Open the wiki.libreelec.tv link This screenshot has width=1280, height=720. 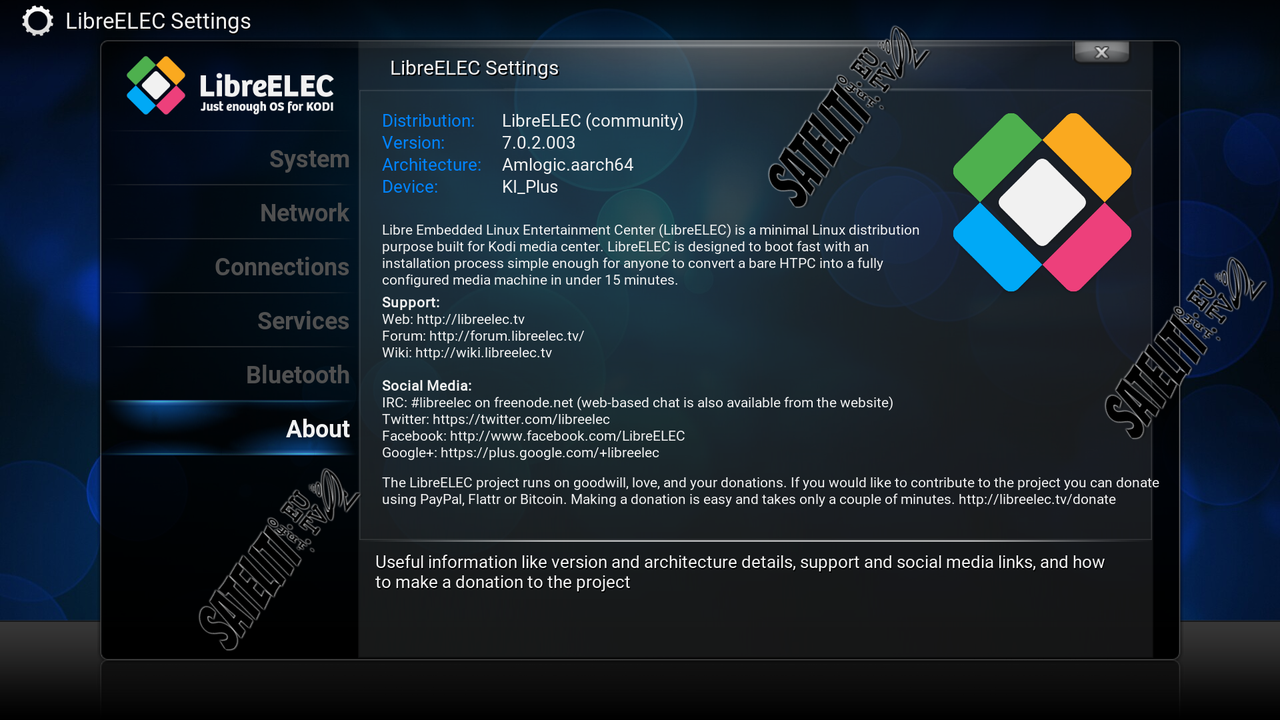[x=483, y=353]
